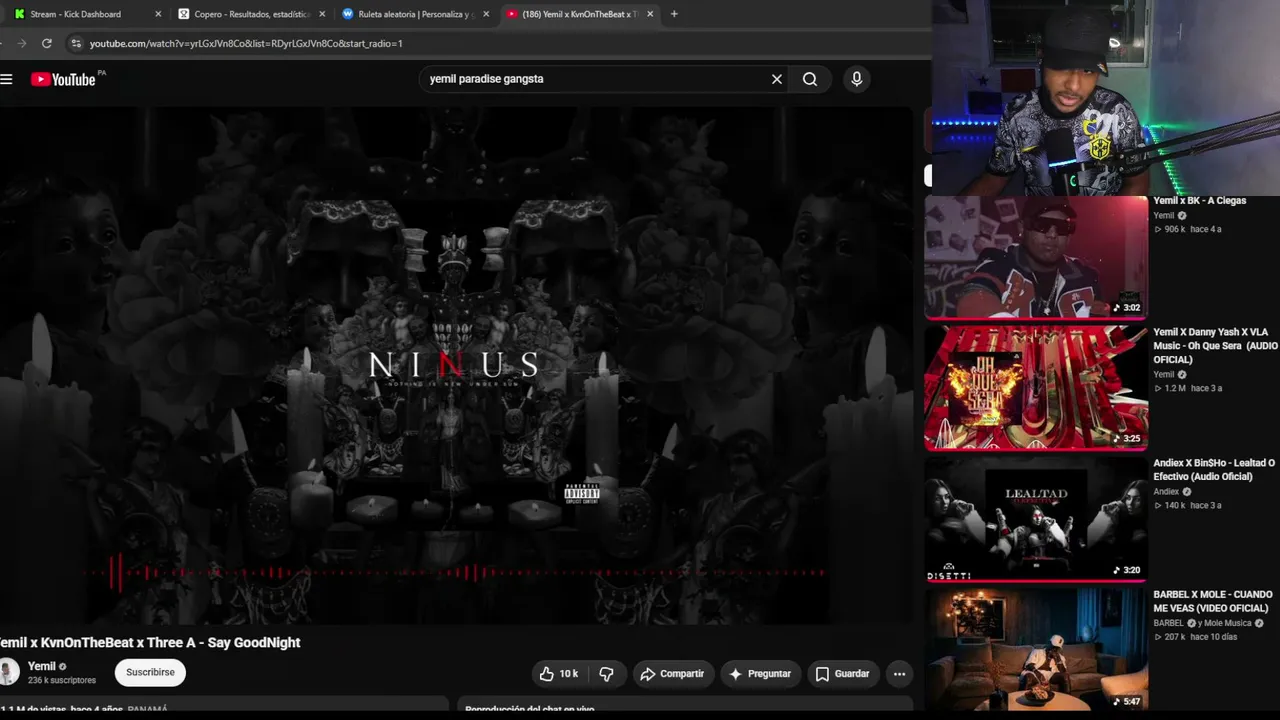
Task: Go forward in browser history
Action: point(22,43)
